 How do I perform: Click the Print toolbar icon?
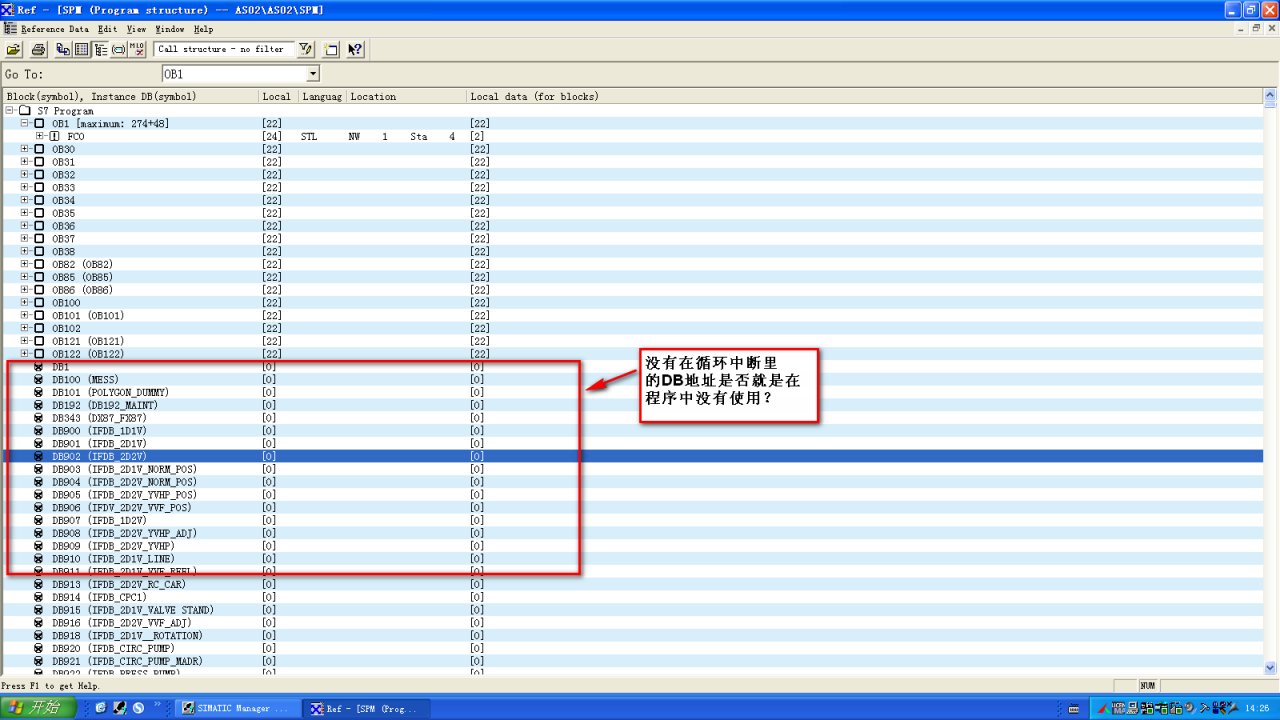(x=38, y=49)
